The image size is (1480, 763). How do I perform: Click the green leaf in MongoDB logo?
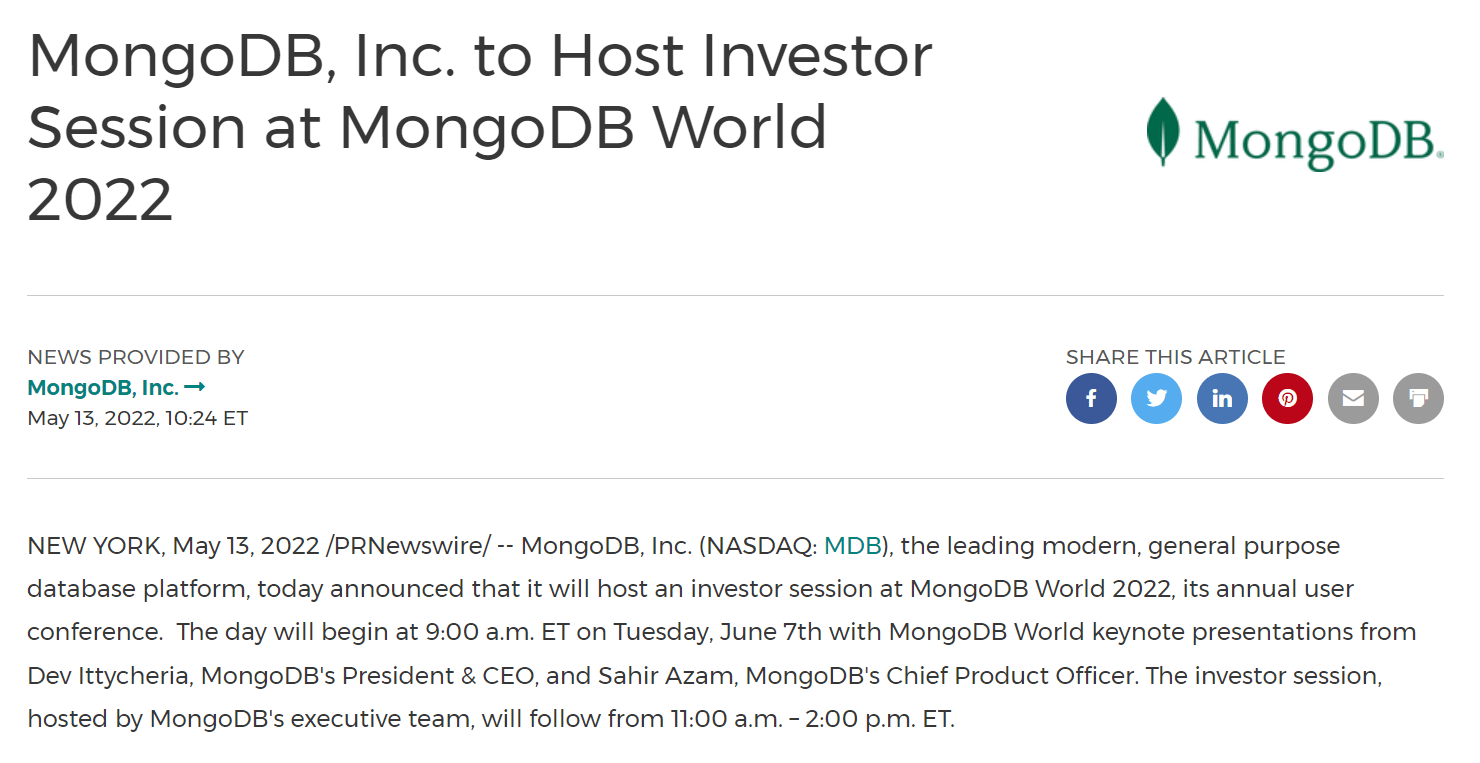pos(1162,131)
